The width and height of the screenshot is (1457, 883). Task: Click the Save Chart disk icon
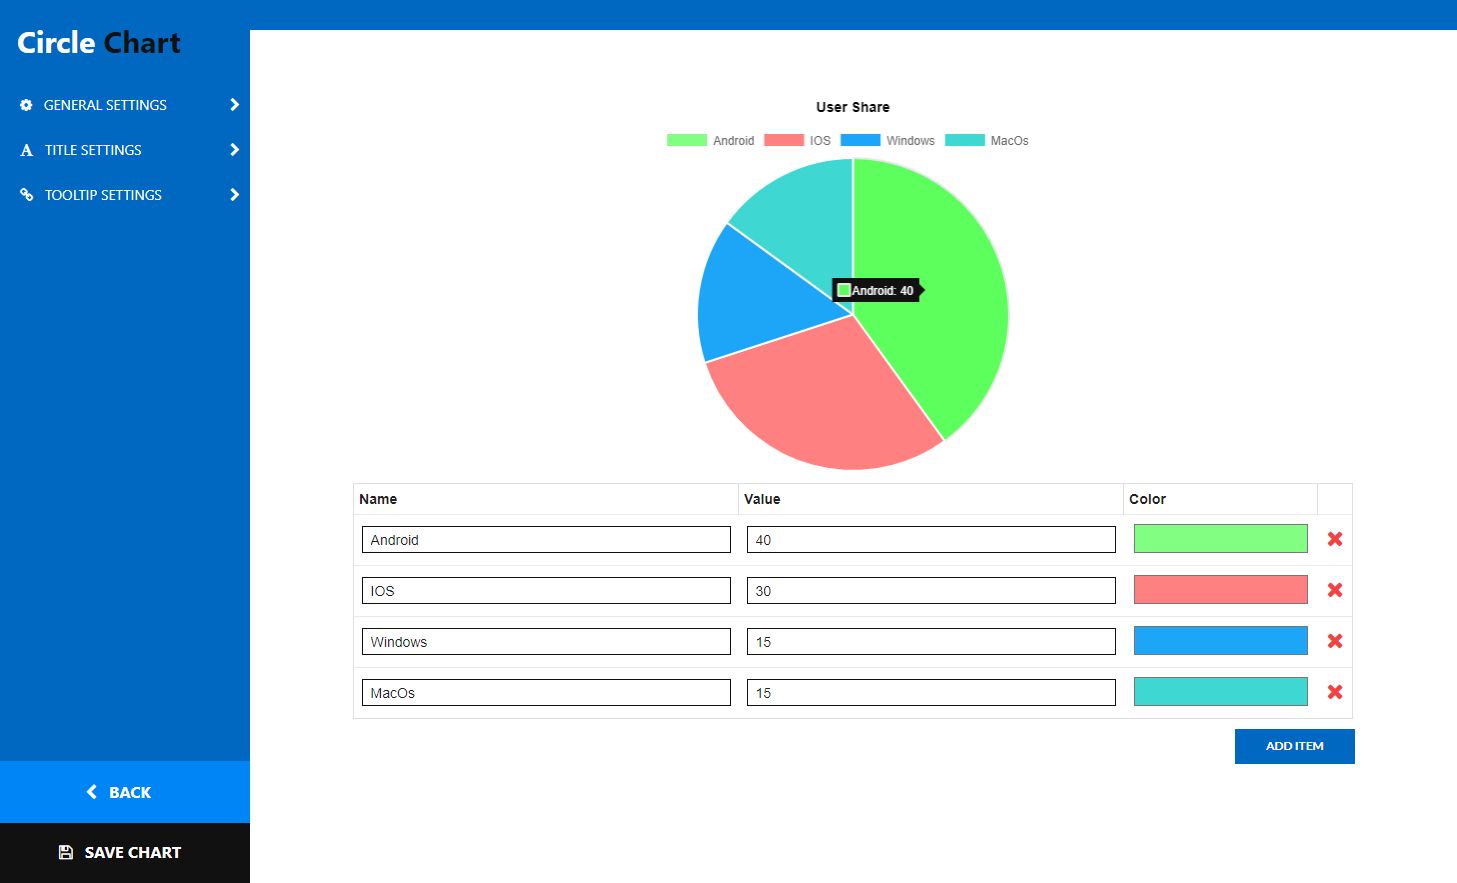pyautogui.click(x=65, y=851)
